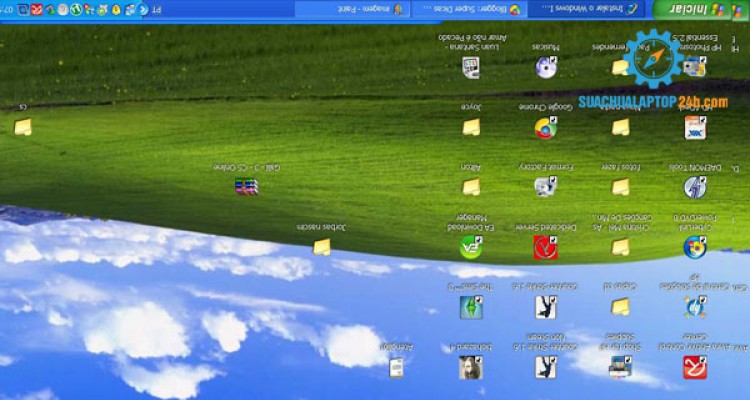Open the Ailton folder
Image resolution: width=750 pixels, height=400 pixels.
(470, 186)
